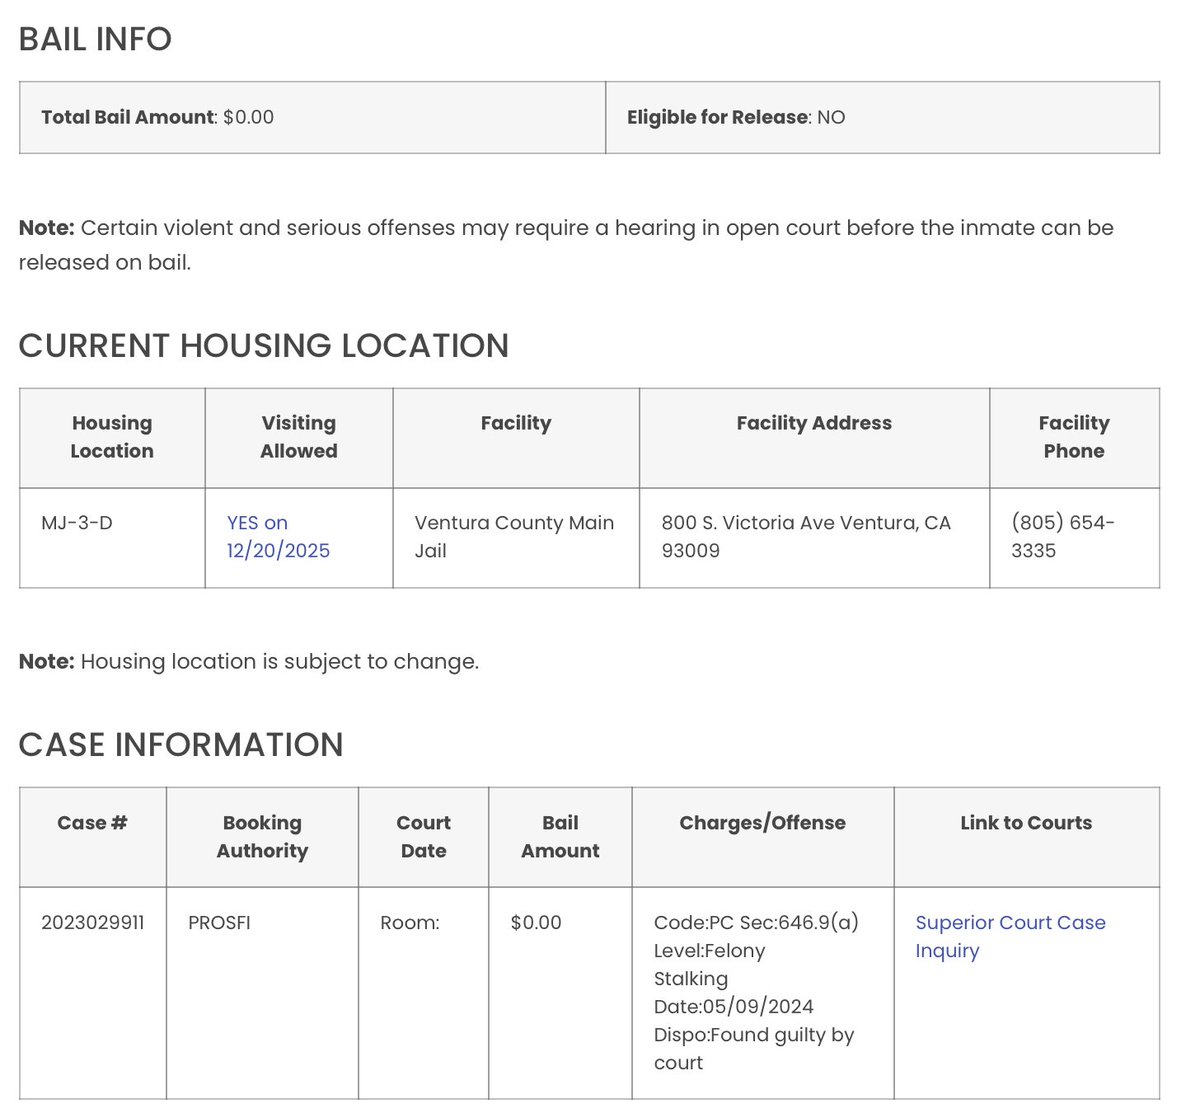Select the Booking Authority column header
This screenshot has height=1113, width=1200.
point(262,837)
